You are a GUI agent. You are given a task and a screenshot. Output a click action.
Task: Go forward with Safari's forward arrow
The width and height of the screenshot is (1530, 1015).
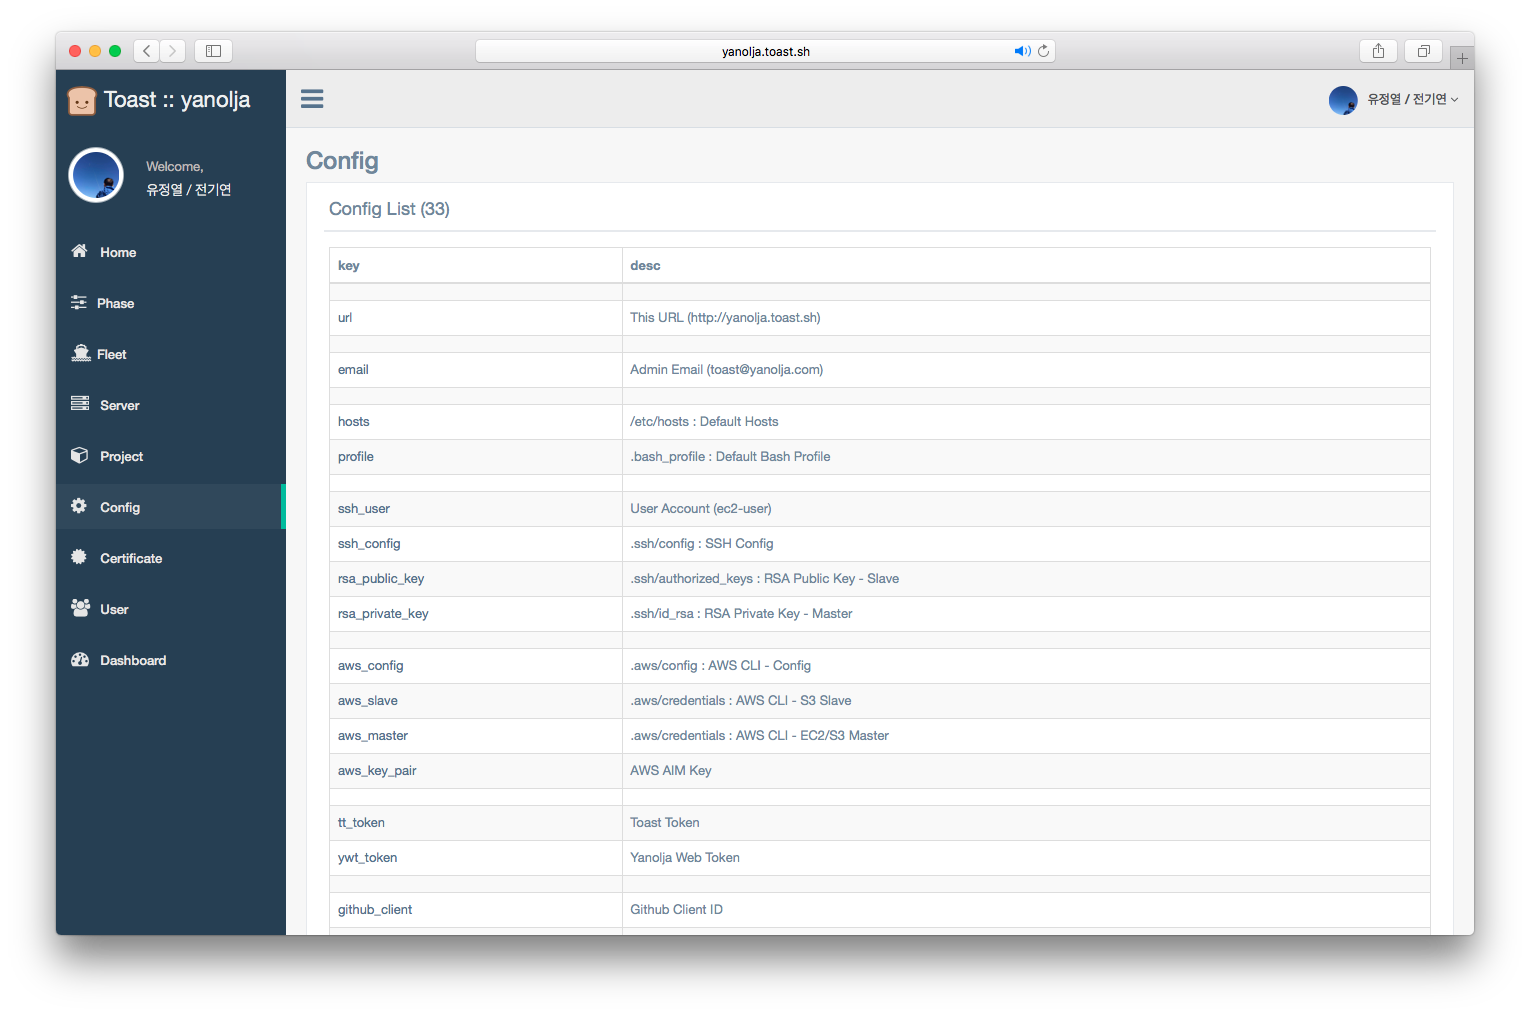(172, 51)
